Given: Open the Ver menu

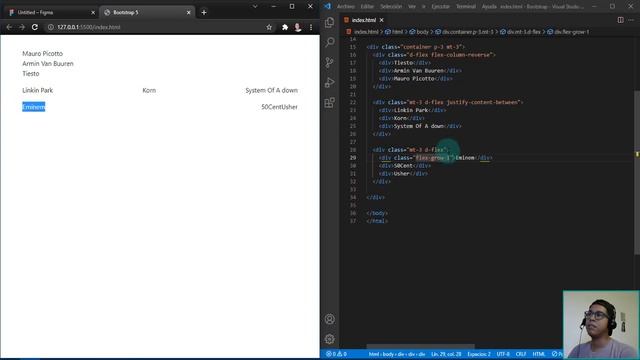Looking at the screenshot, I should (x=412, y=6).
